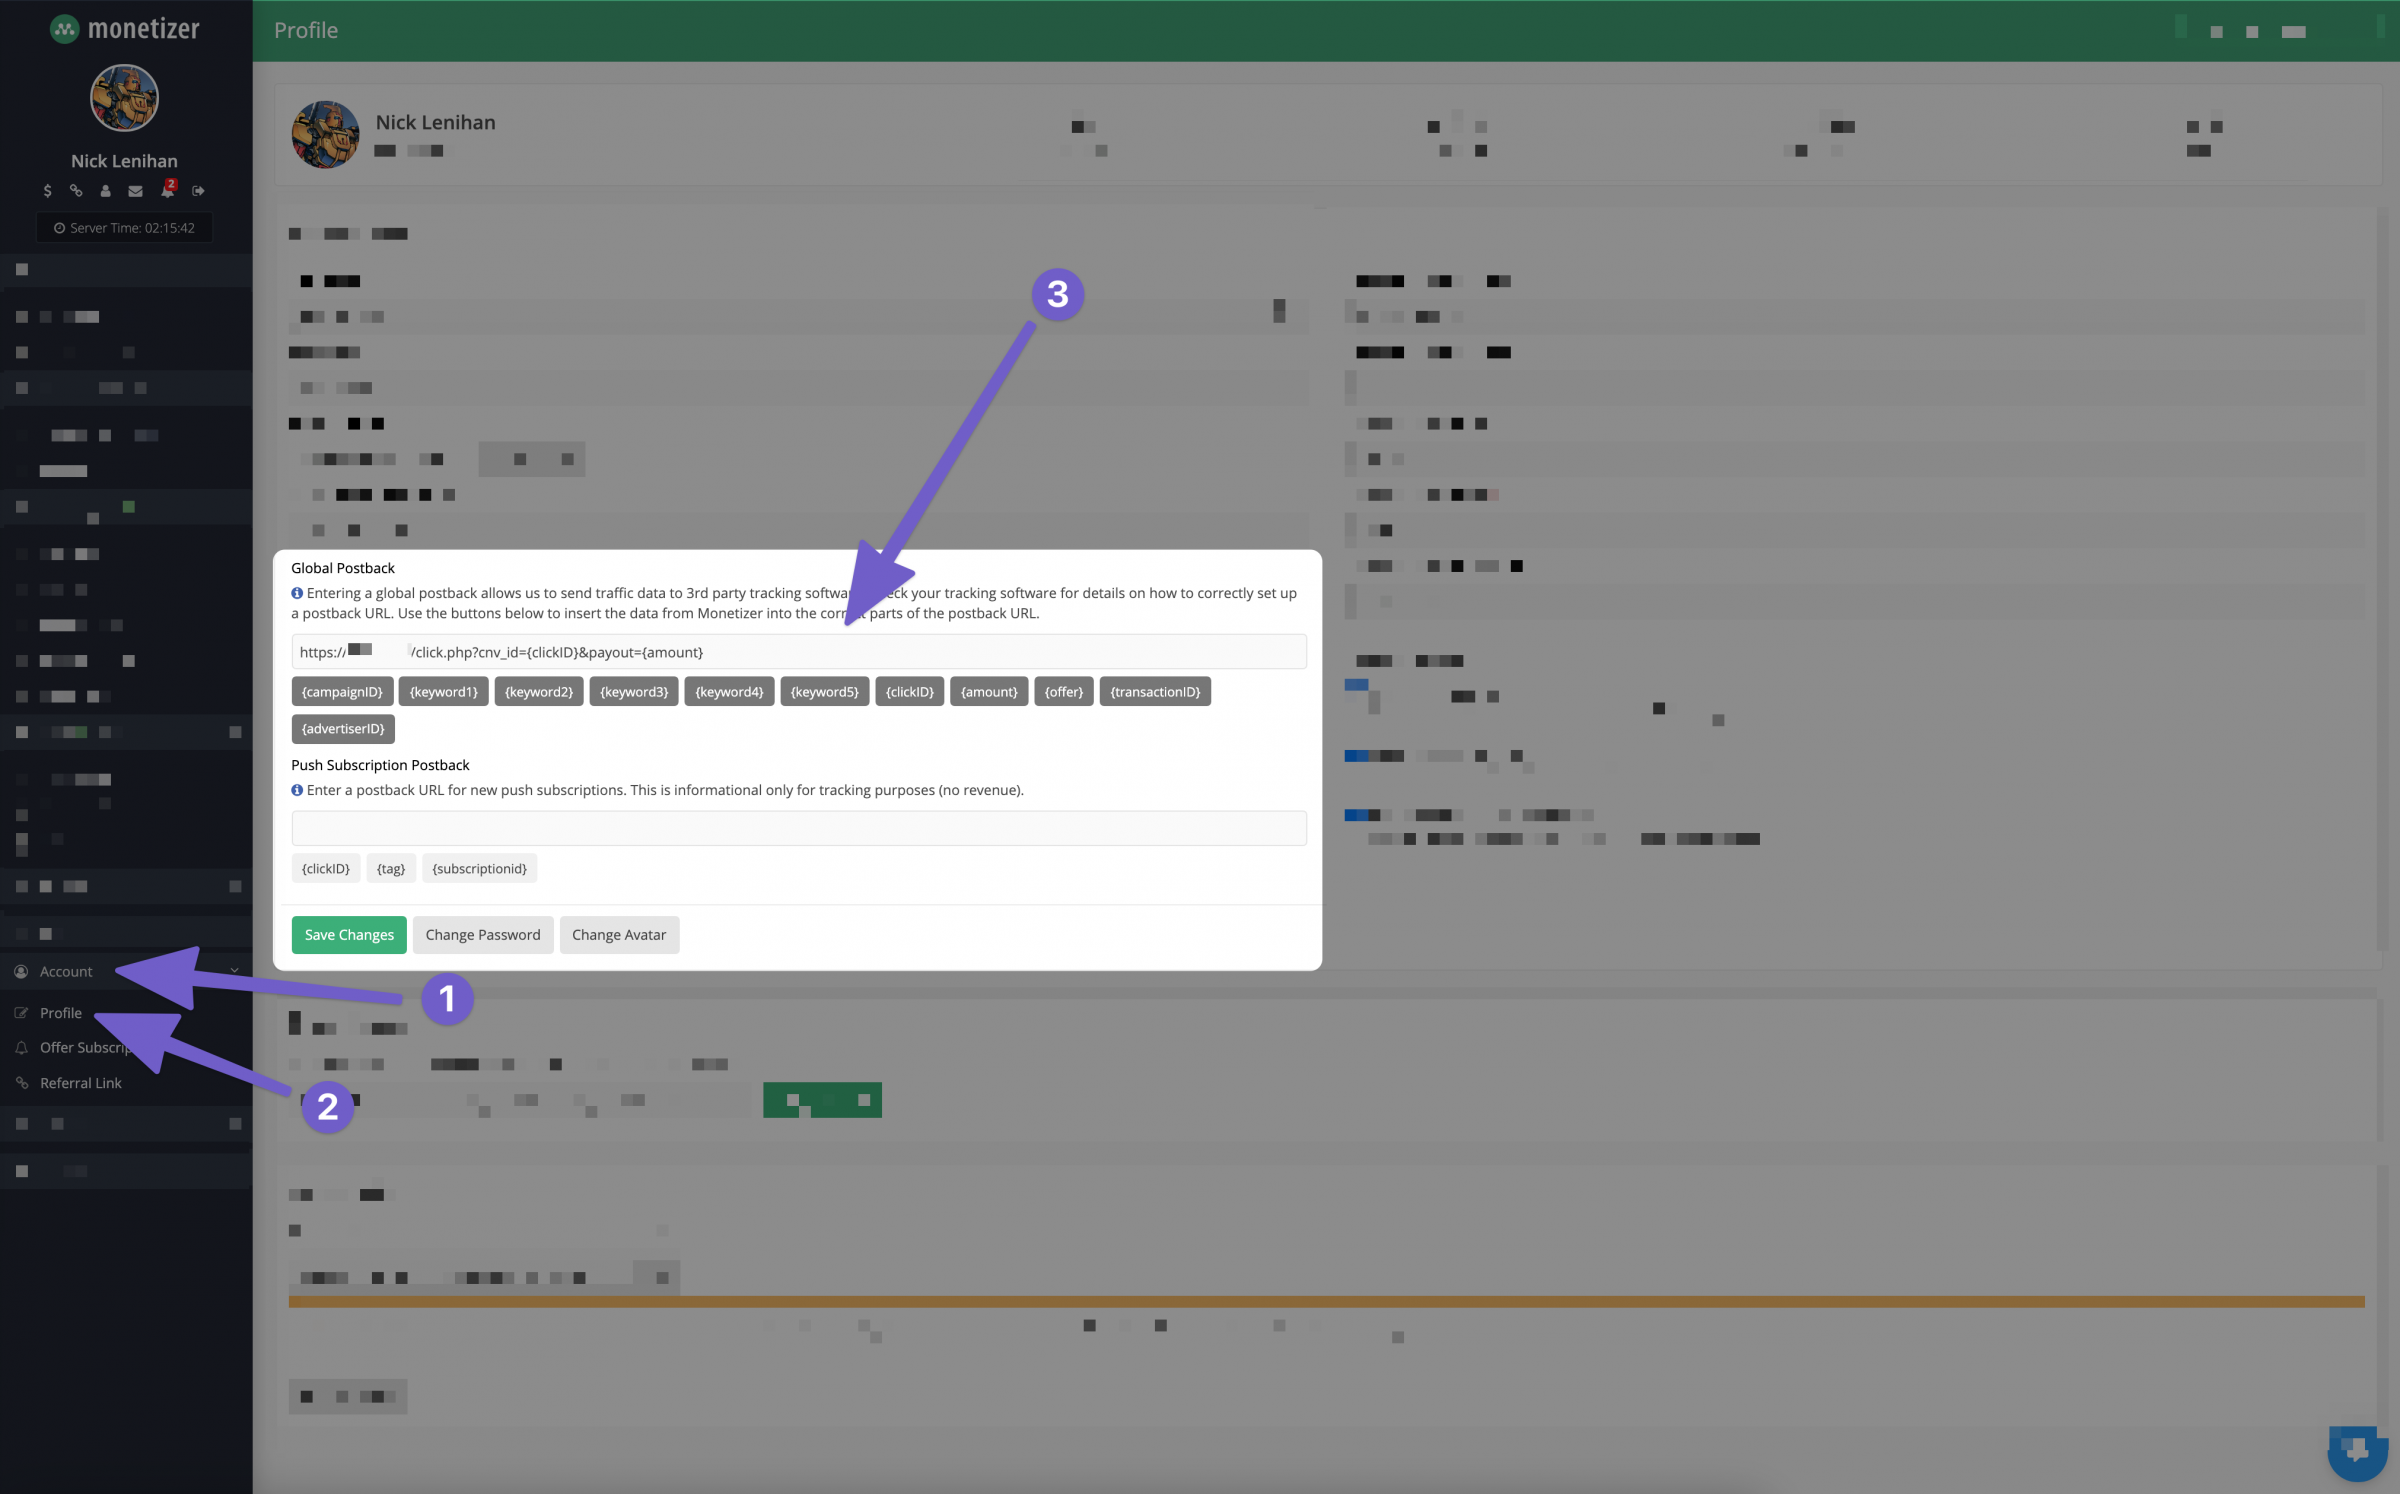Expand the Account menu chevron
This screenshot has width=2400, height=1494.
point(234,971)
